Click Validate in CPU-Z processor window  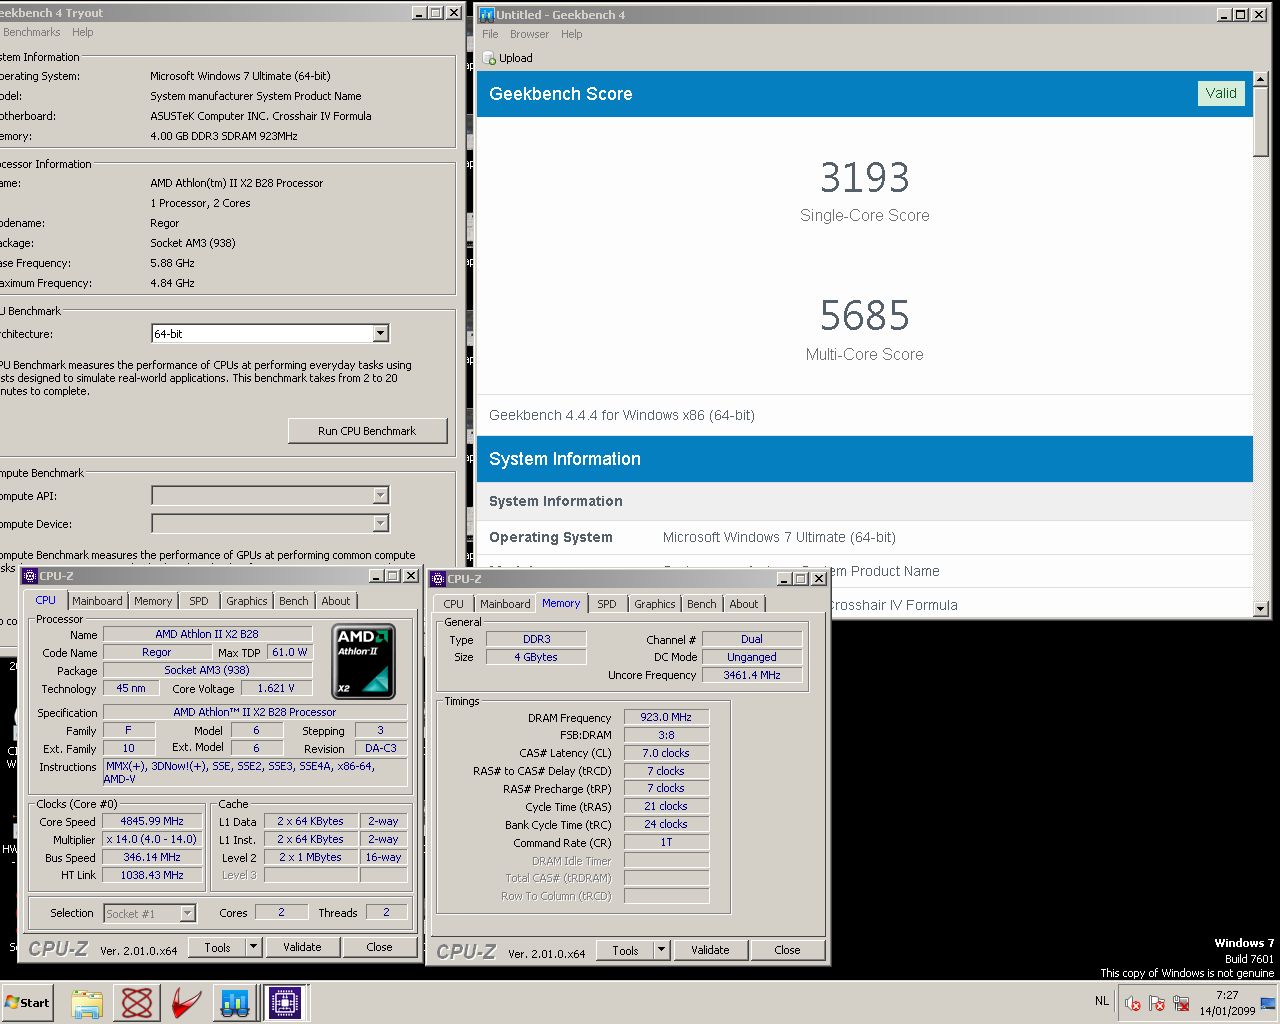pos(302,947)
